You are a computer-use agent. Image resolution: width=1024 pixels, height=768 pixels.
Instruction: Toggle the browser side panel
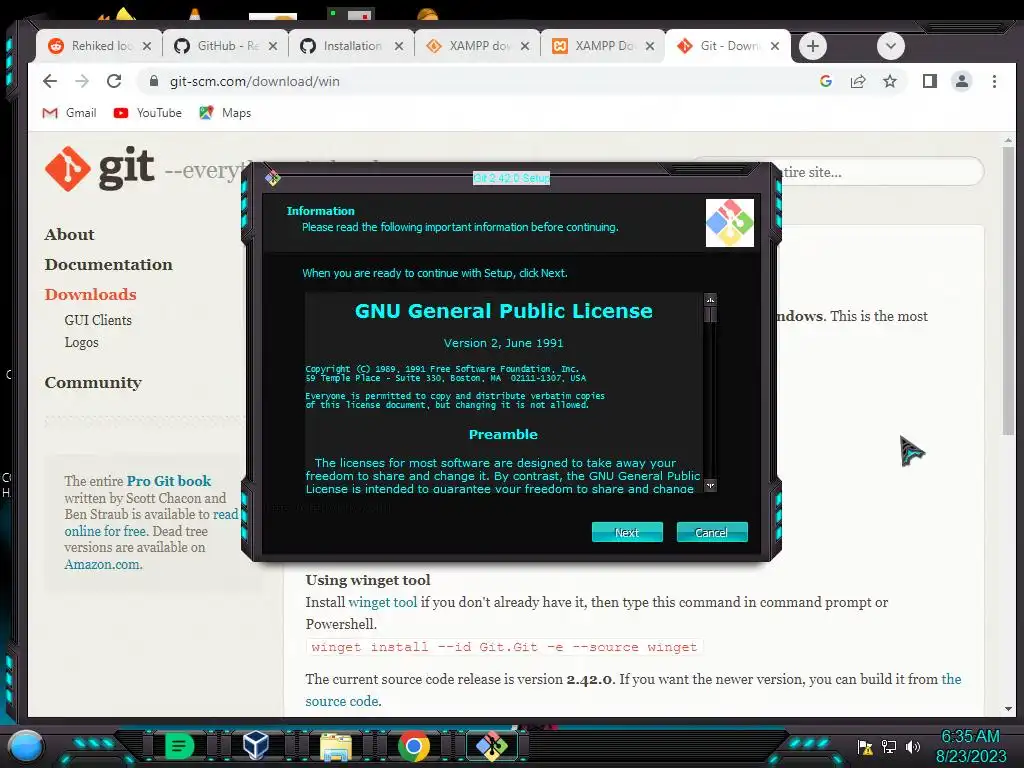[x=930, y=81]
